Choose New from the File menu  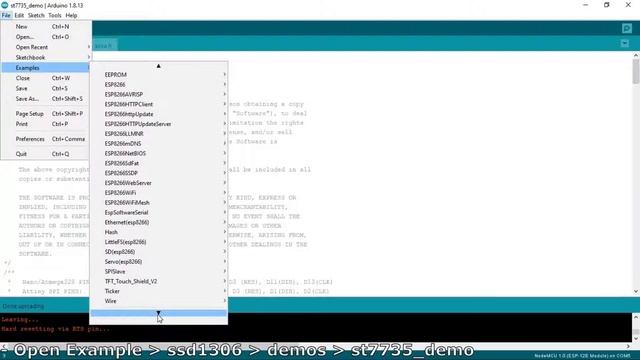46,27
